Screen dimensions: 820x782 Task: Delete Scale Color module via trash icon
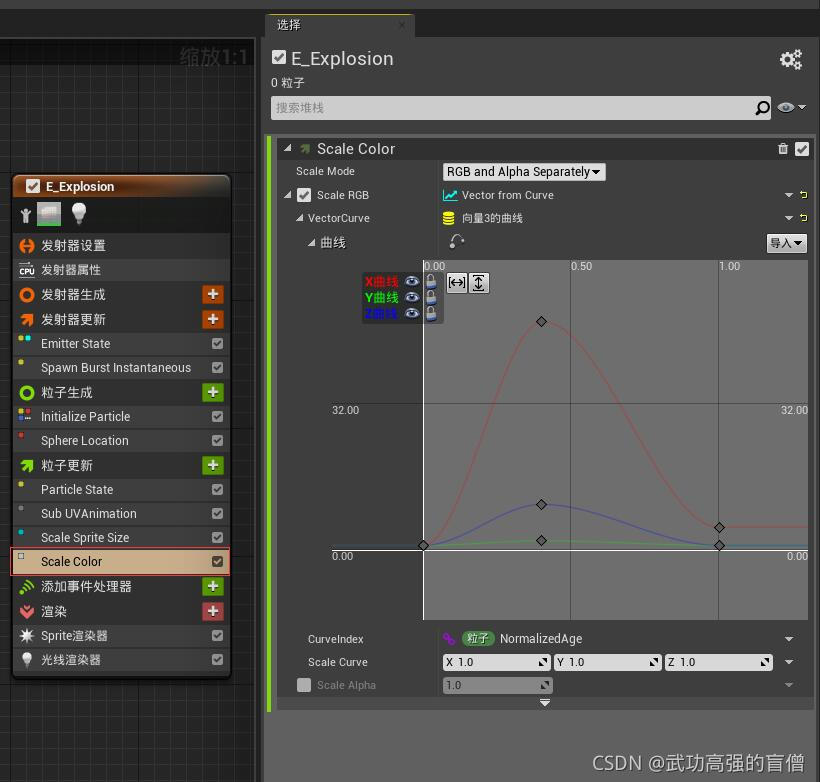[x=782, y=149]
